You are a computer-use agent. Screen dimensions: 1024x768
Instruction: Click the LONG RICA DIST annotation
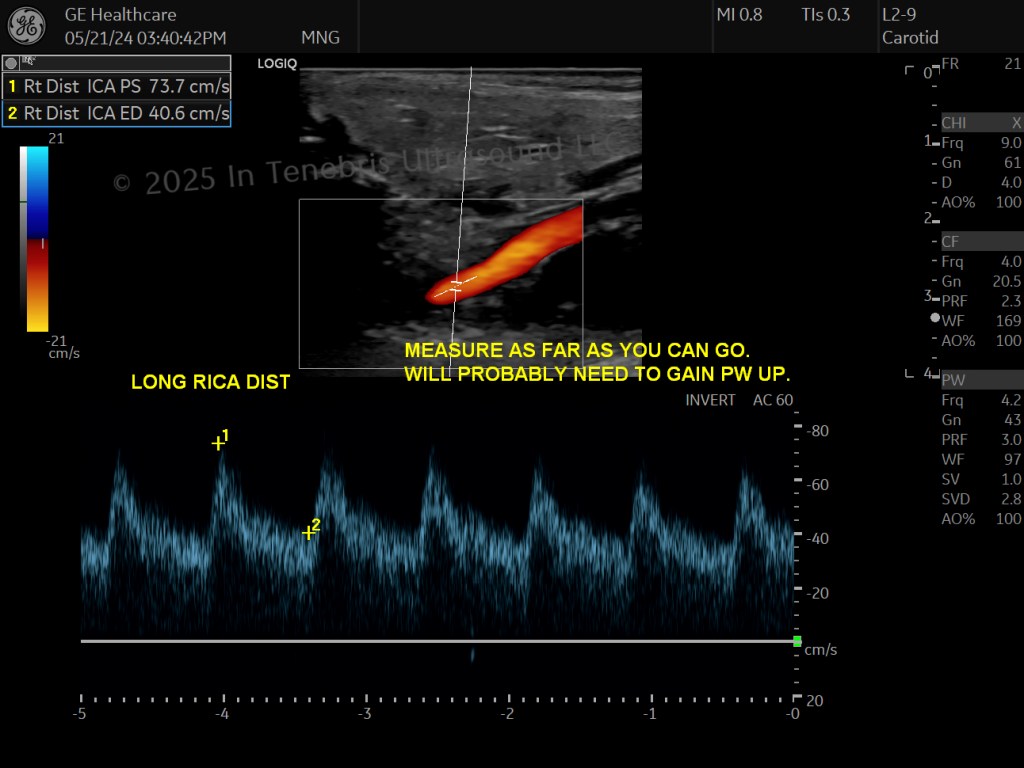pos(210,382)
